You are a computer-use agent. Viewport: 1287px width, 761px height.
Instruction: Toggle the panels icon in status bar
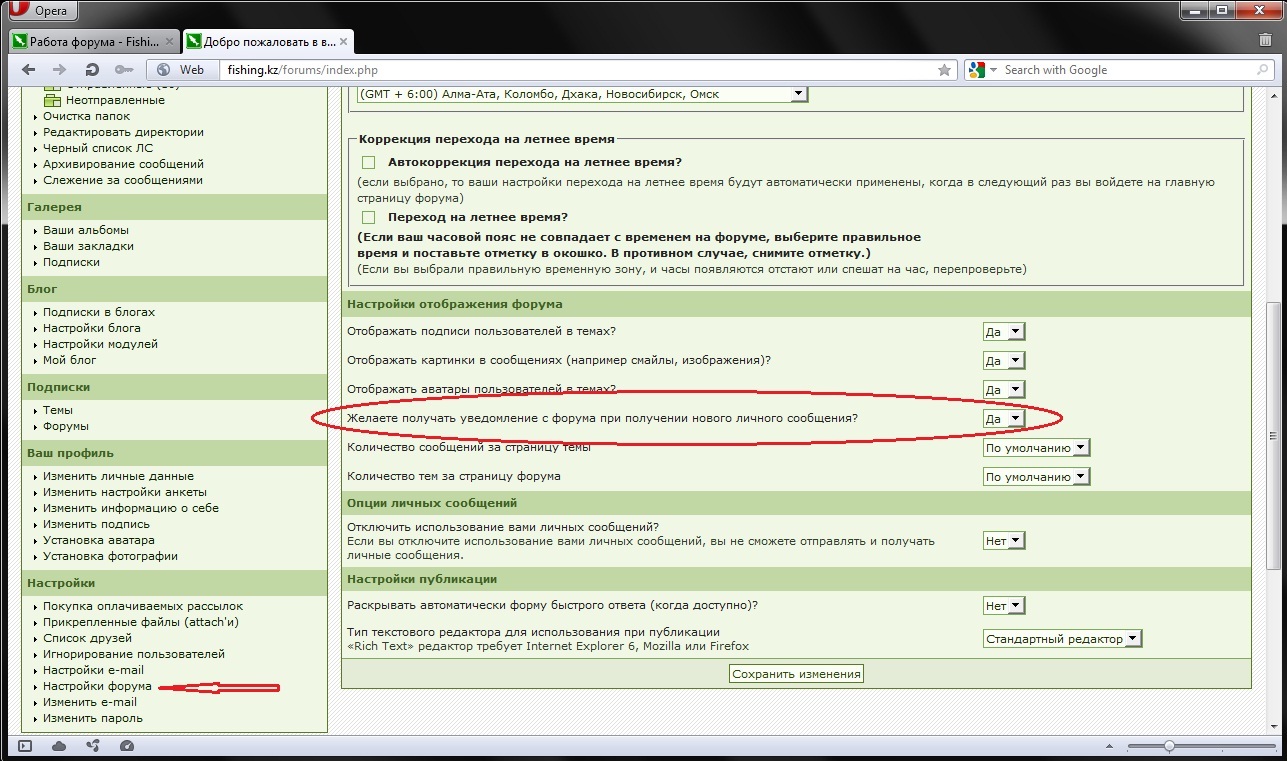click(x=25, y=746)
